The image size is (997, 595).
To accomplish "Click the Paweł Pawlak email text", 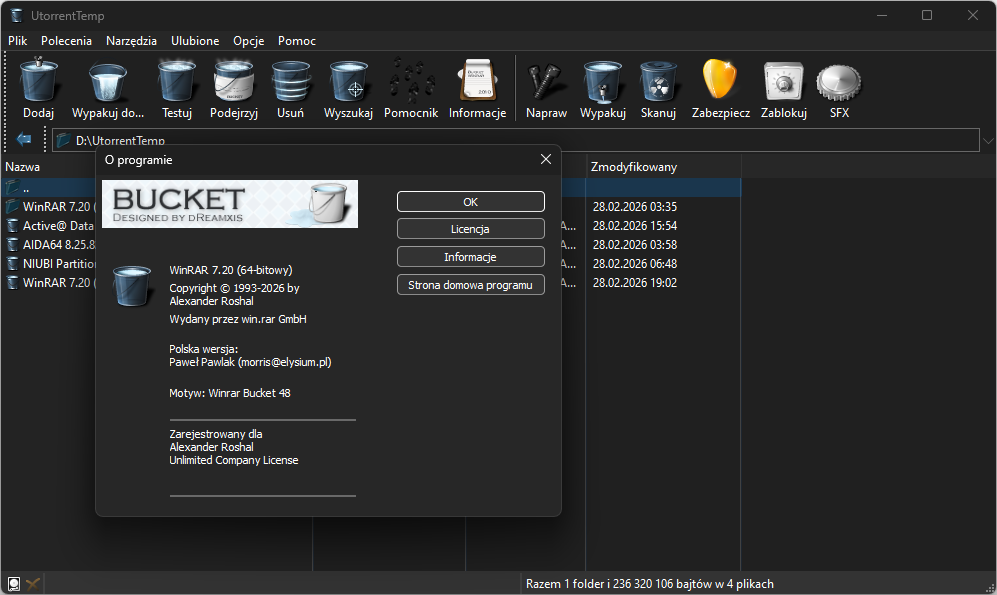I will coord(250,362).
